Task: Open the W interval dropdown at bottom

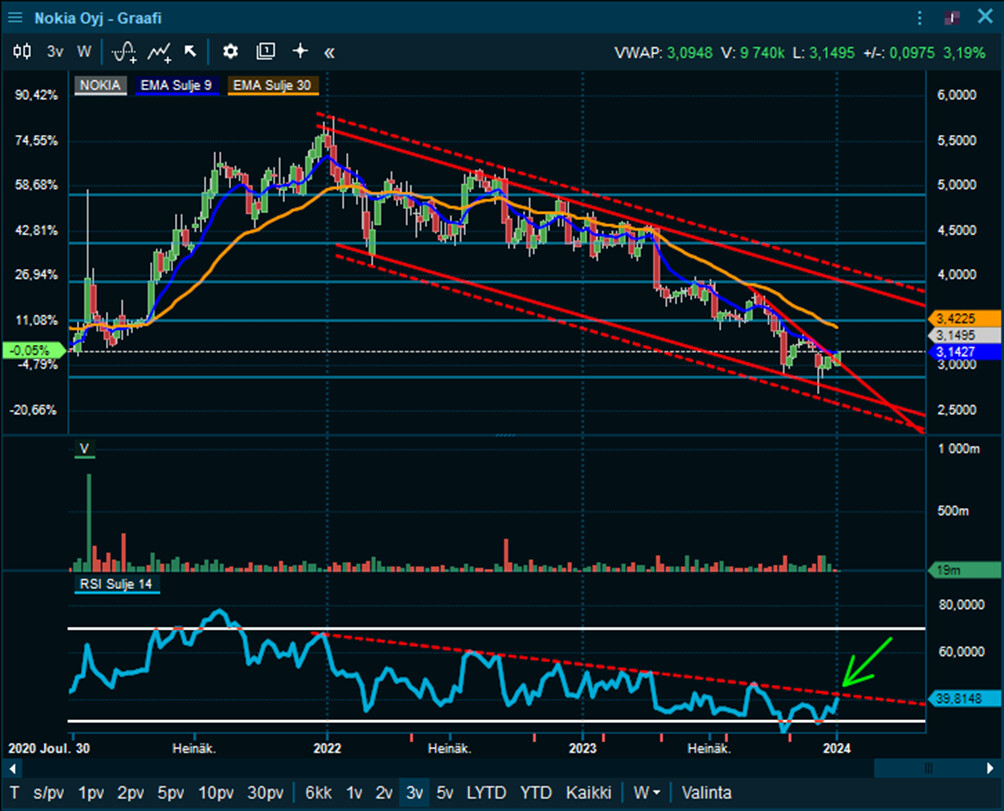Action: click(647, 793)
